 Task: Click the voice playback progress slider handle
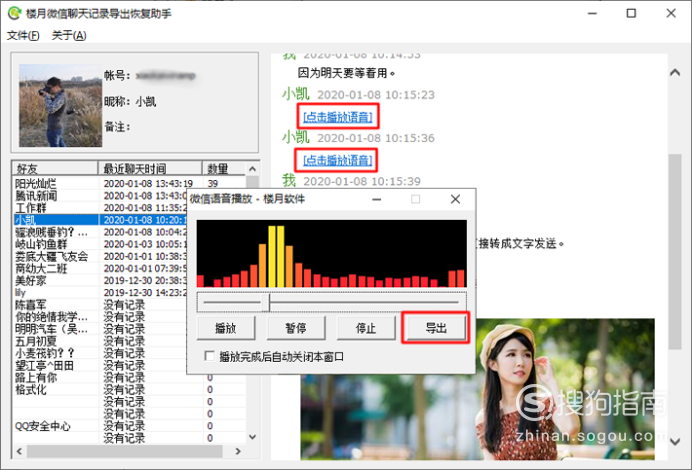pyautogui.click(x=267, y=302)
